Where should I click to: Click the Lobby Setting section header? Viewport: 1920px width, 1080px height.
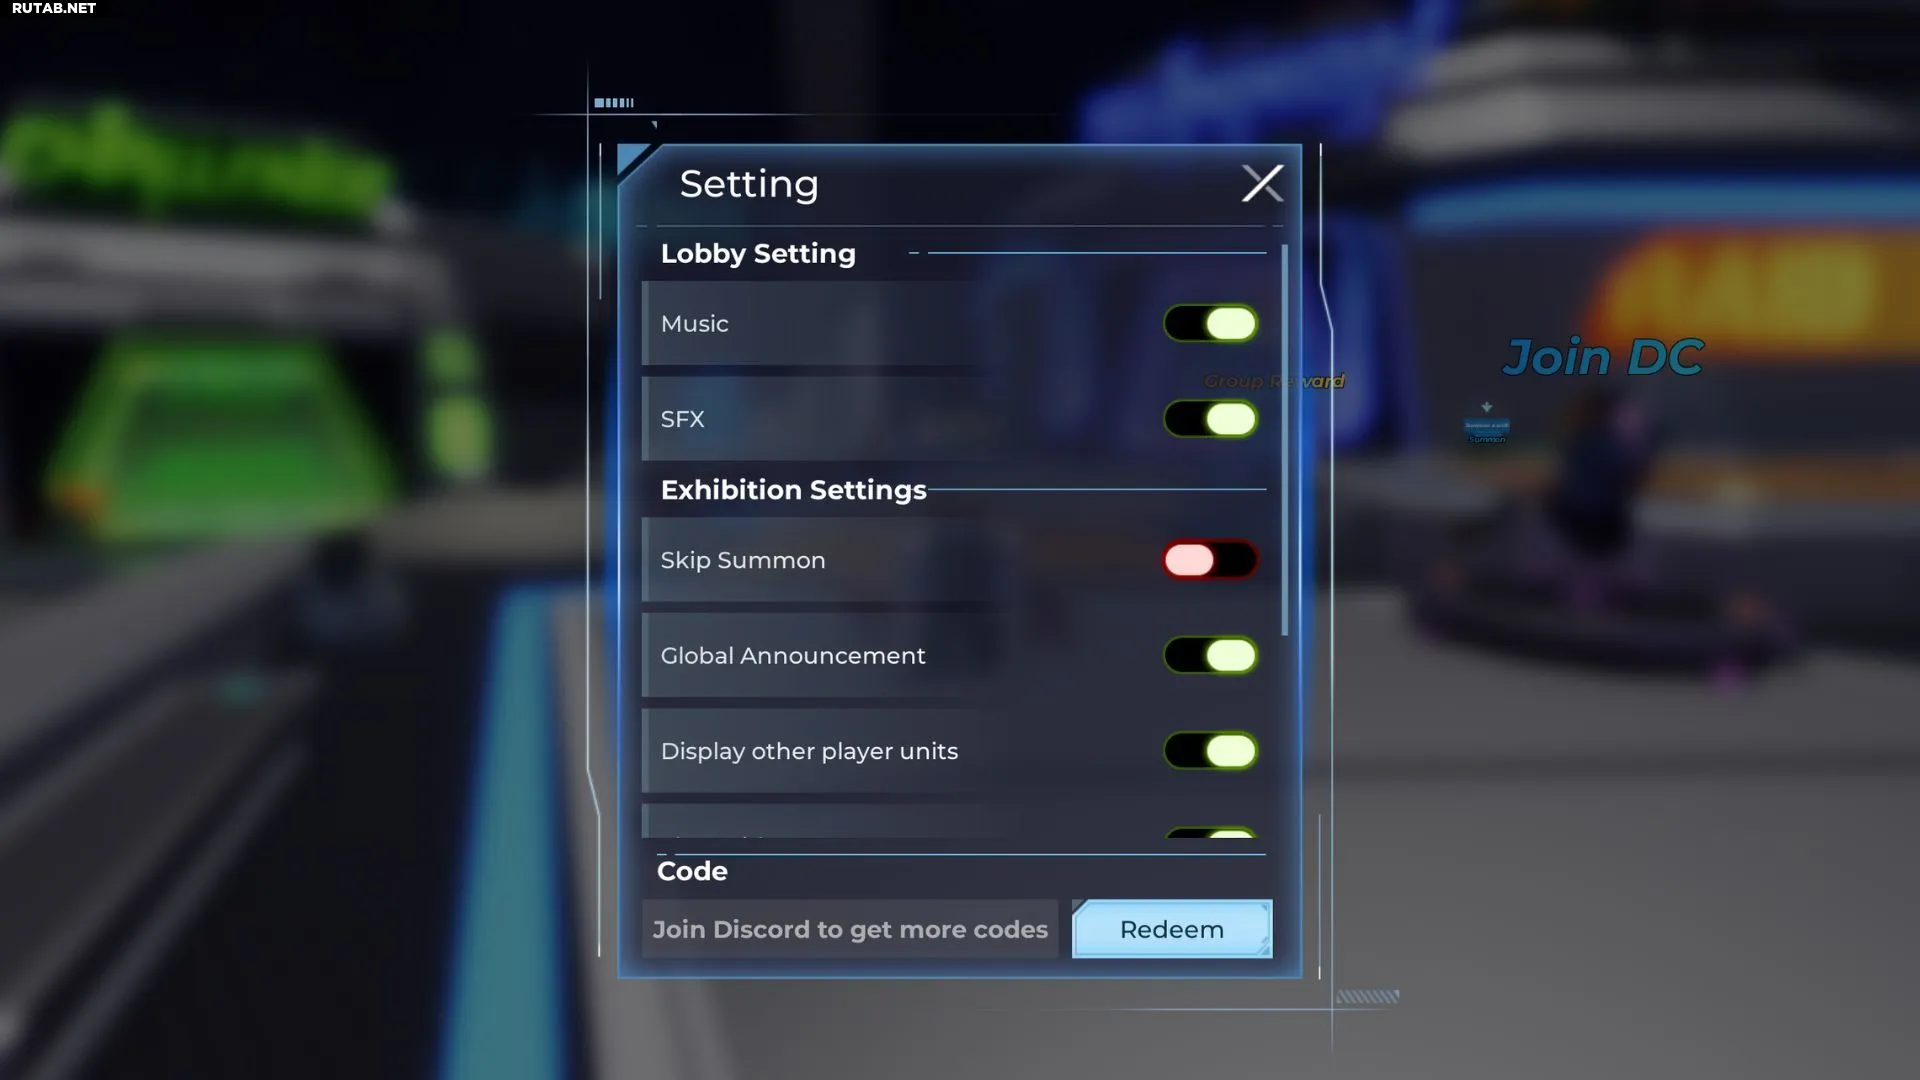pos(758,254)
